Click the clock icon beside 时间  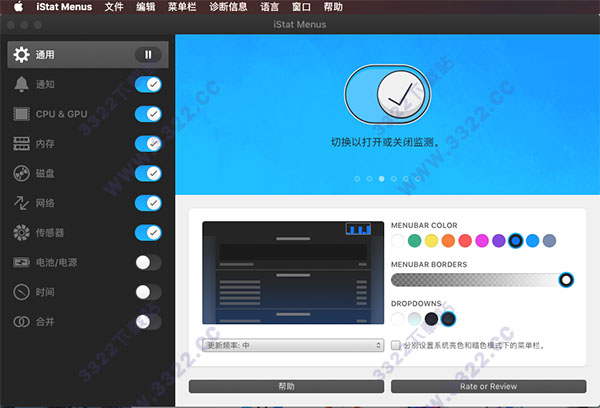(21, 292)
